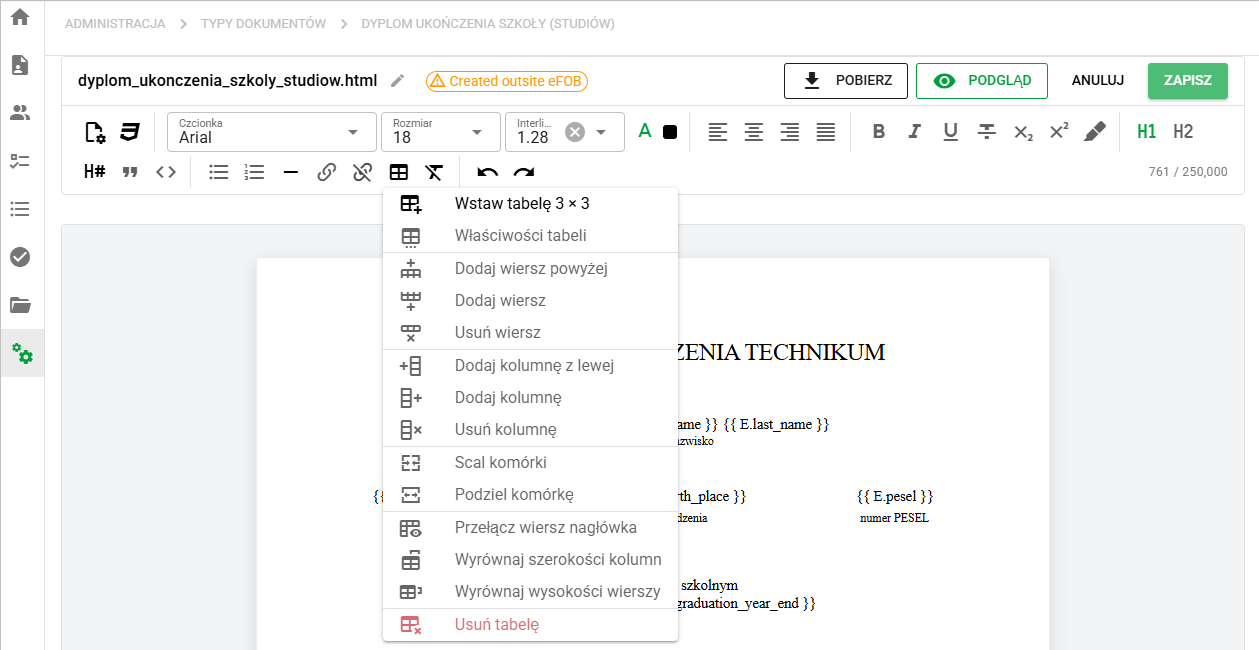This screenshot has height=650, width=1259.
Task: Justify the text
Action: tap(826, 132)
